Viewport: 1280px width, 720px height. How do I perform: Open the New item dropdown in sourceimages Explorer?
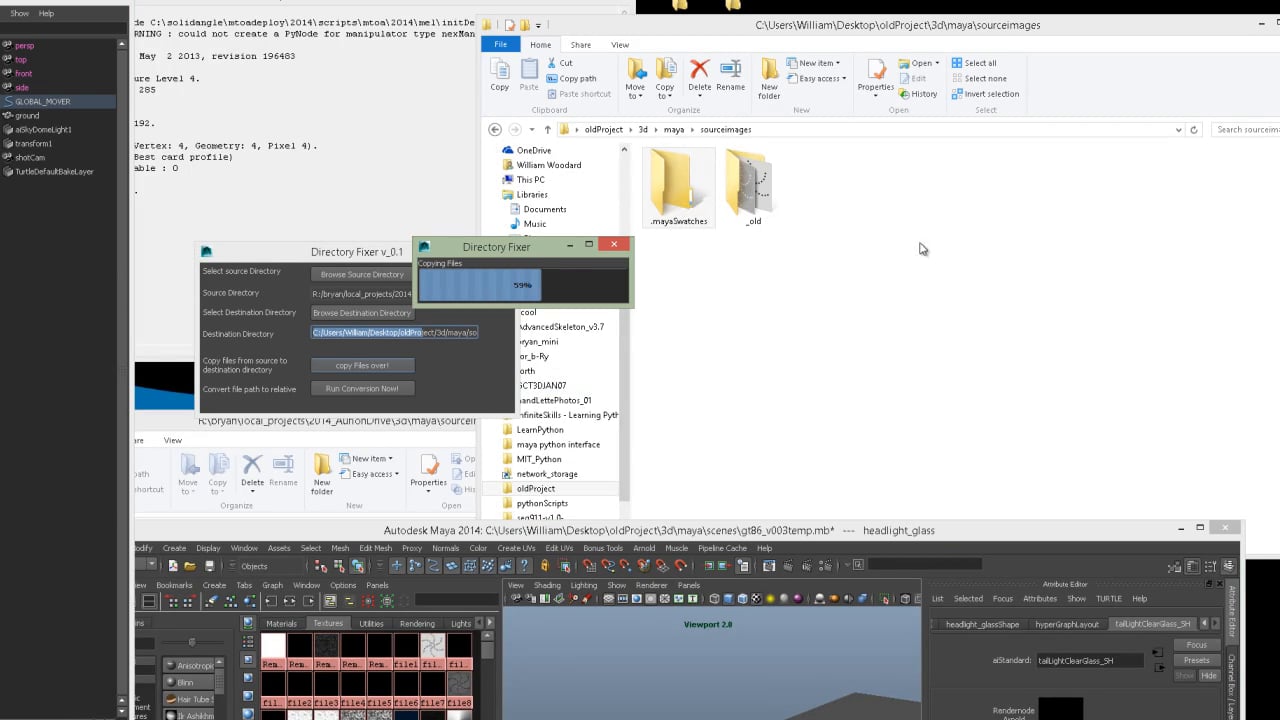pos(813,63)
